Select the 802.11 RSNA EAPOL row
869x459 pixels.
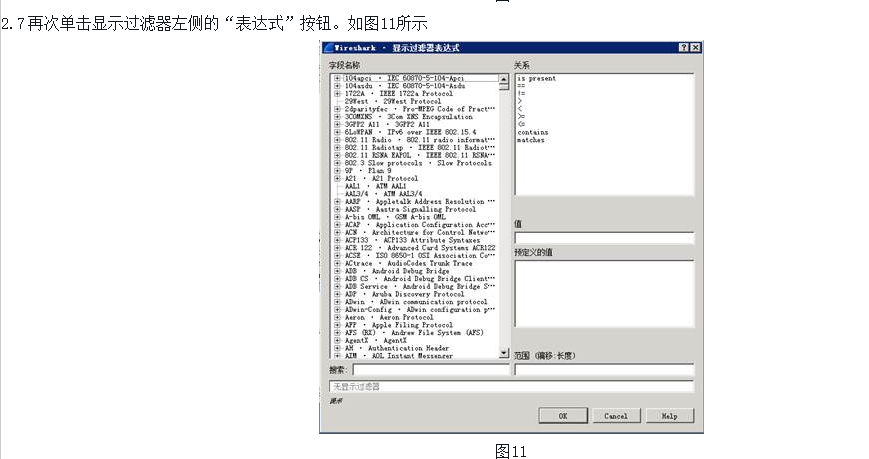[420, 155]
